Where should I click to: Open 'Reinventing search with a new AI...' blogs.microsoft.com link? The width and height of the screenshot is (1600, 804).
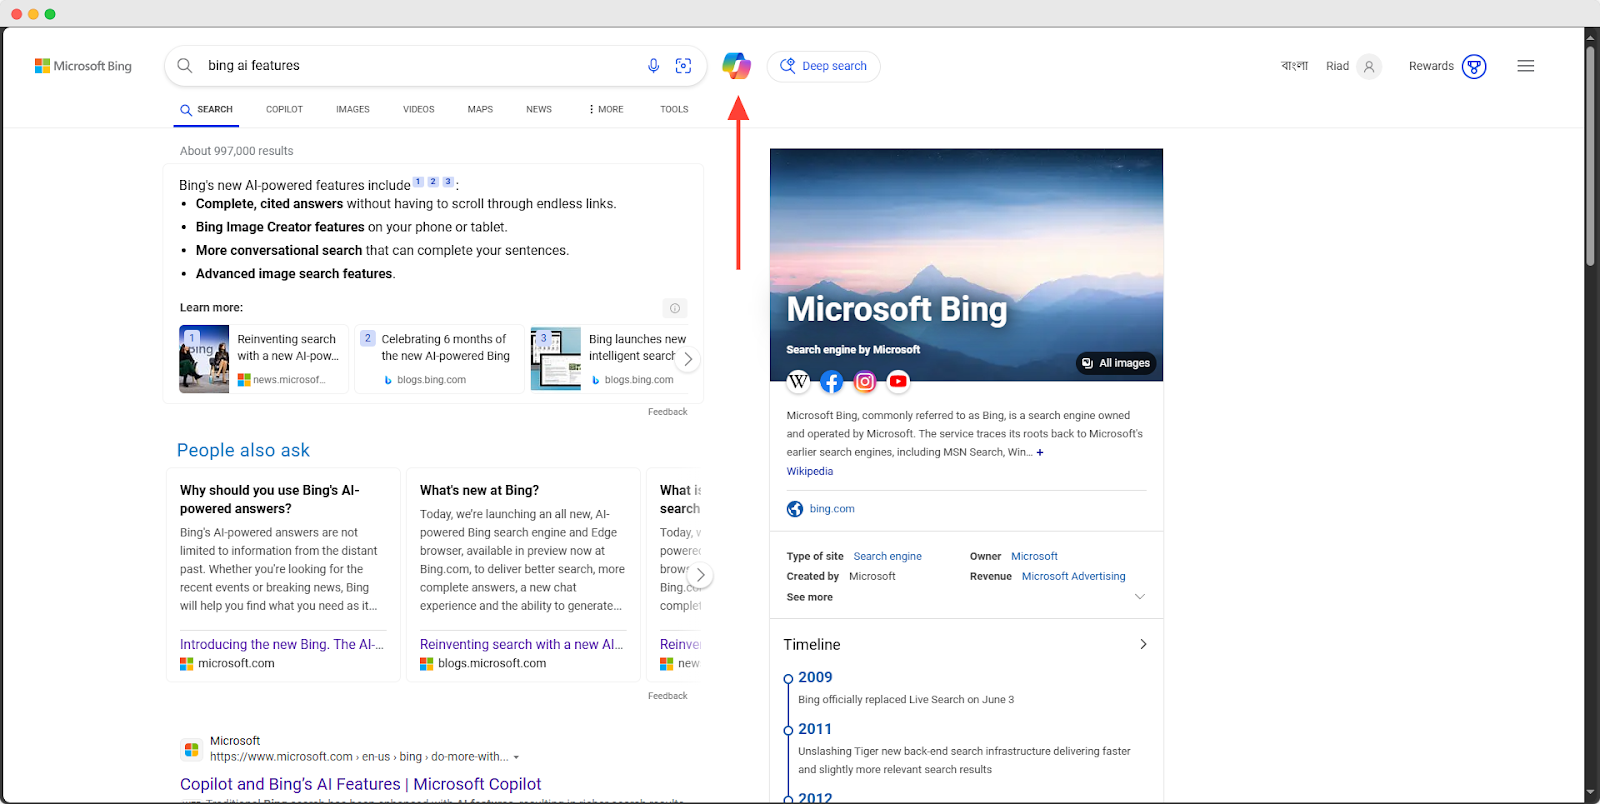click(x=521, y=645)
